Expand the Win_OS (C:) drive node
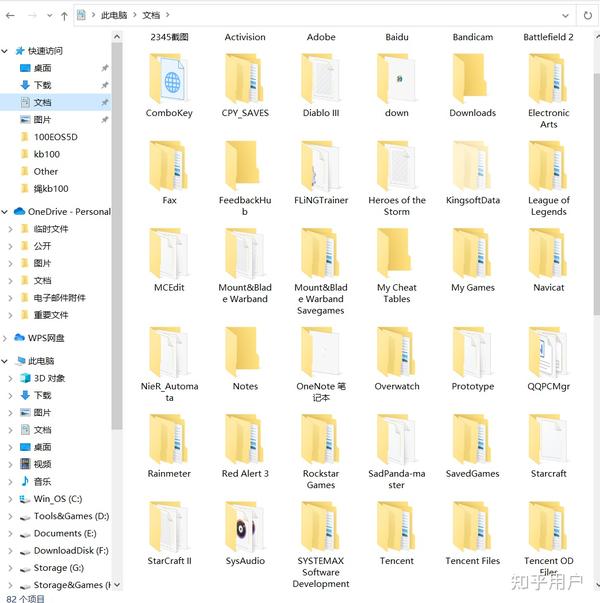This screenshot has width=600, height=603. [x=10, y=499]
